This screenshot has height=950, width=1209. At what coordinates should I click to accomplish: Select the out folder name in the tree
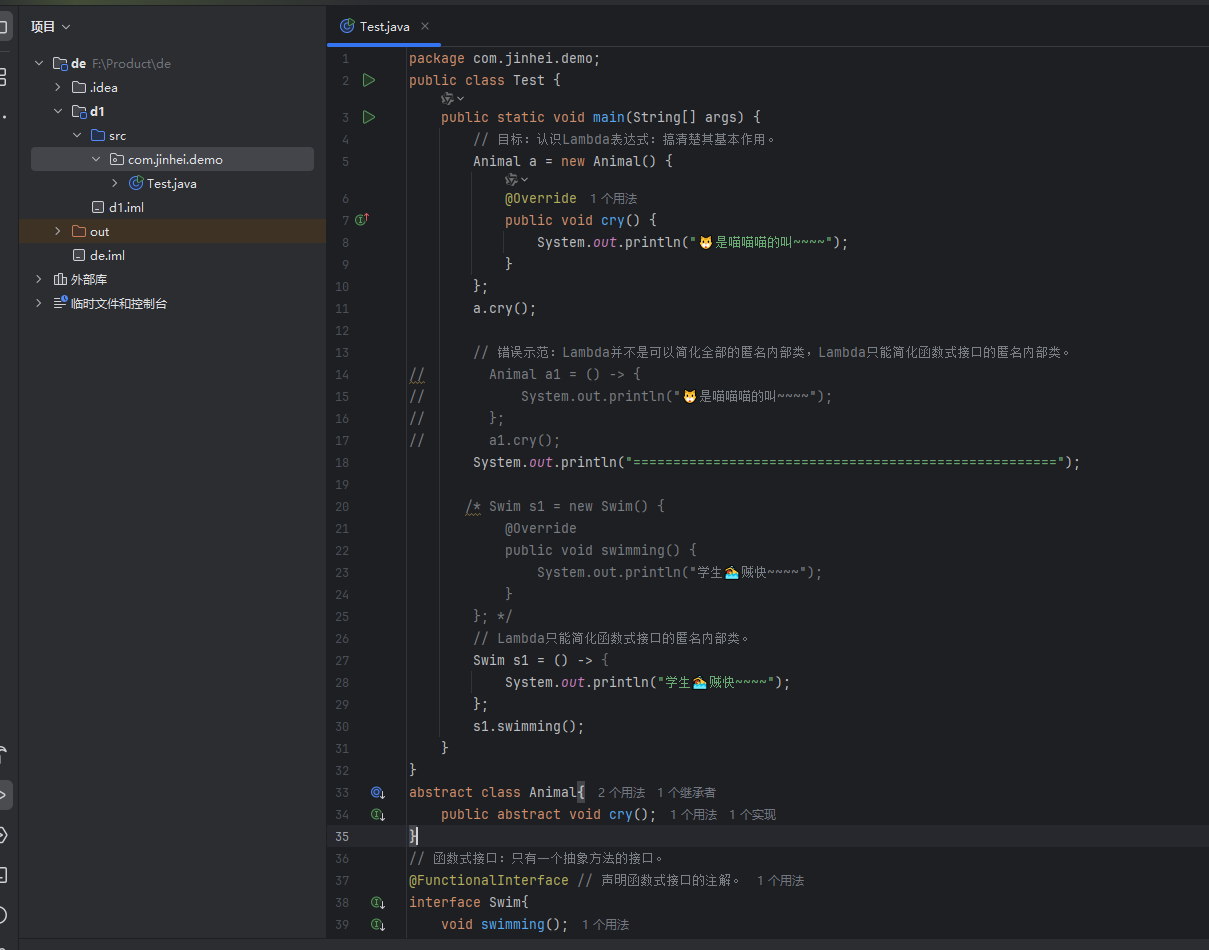100,231
